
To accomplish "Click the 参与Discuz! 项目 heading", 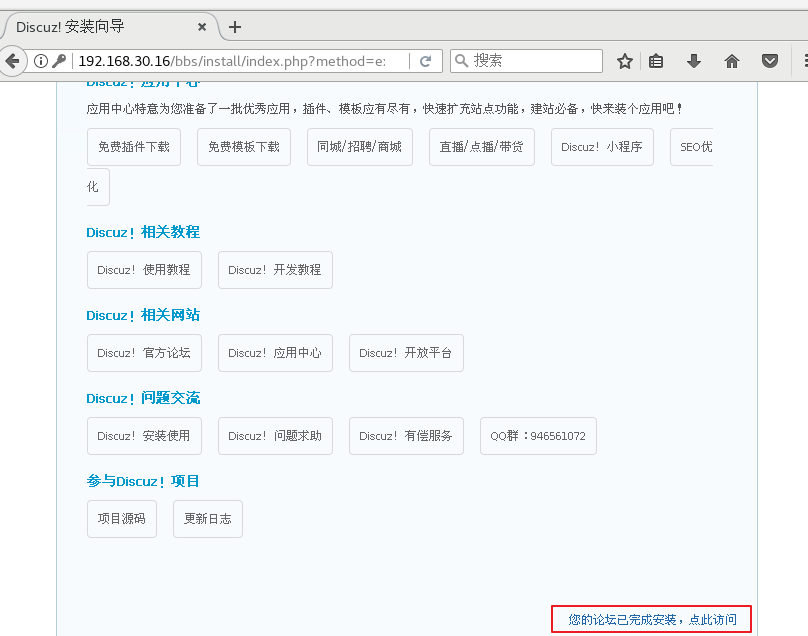I will coord(143,481).
